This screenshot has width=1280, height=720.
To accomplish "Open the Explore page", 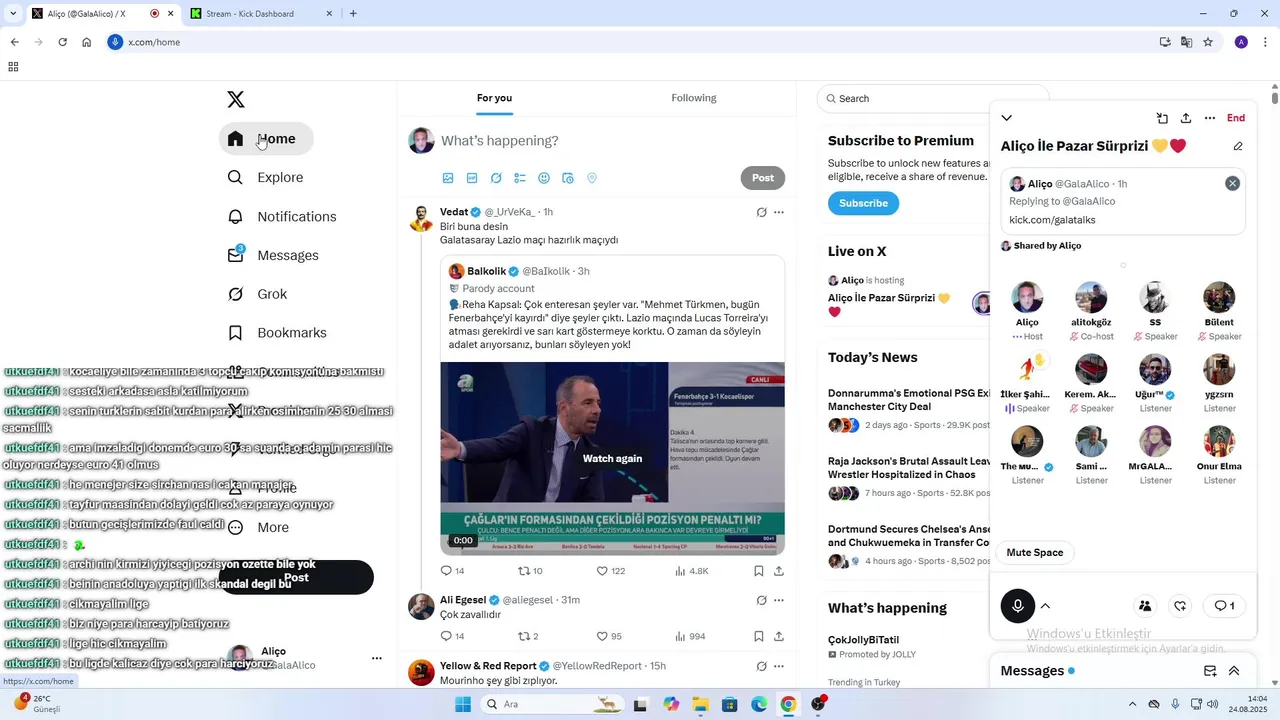I will (265, 177).
